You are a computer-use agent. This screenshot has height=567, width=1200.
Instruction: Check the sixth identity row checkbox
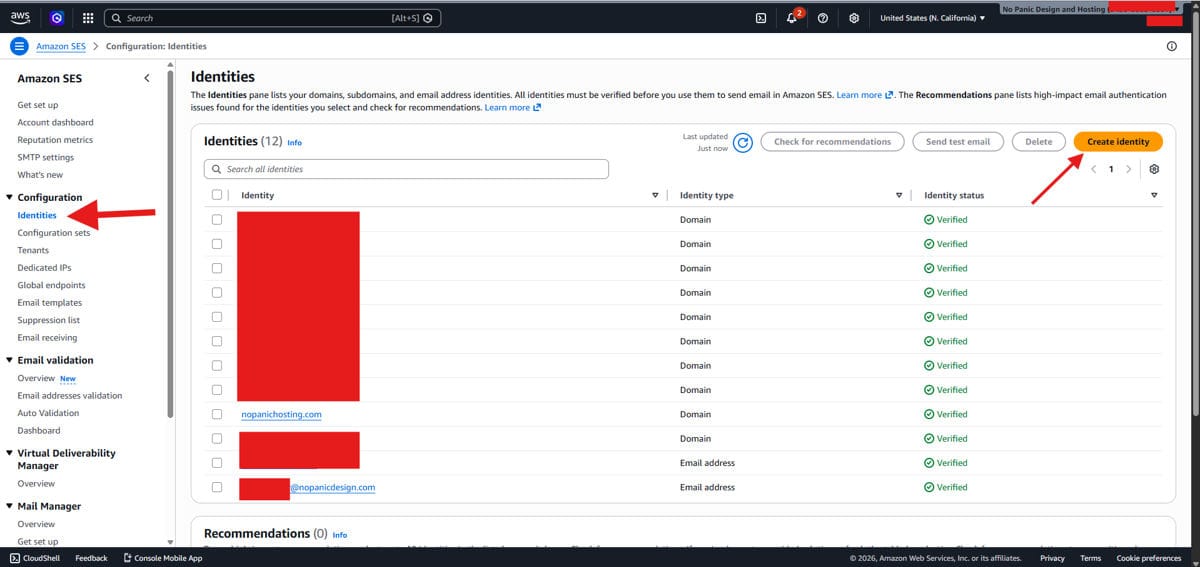tap(217, 341)
